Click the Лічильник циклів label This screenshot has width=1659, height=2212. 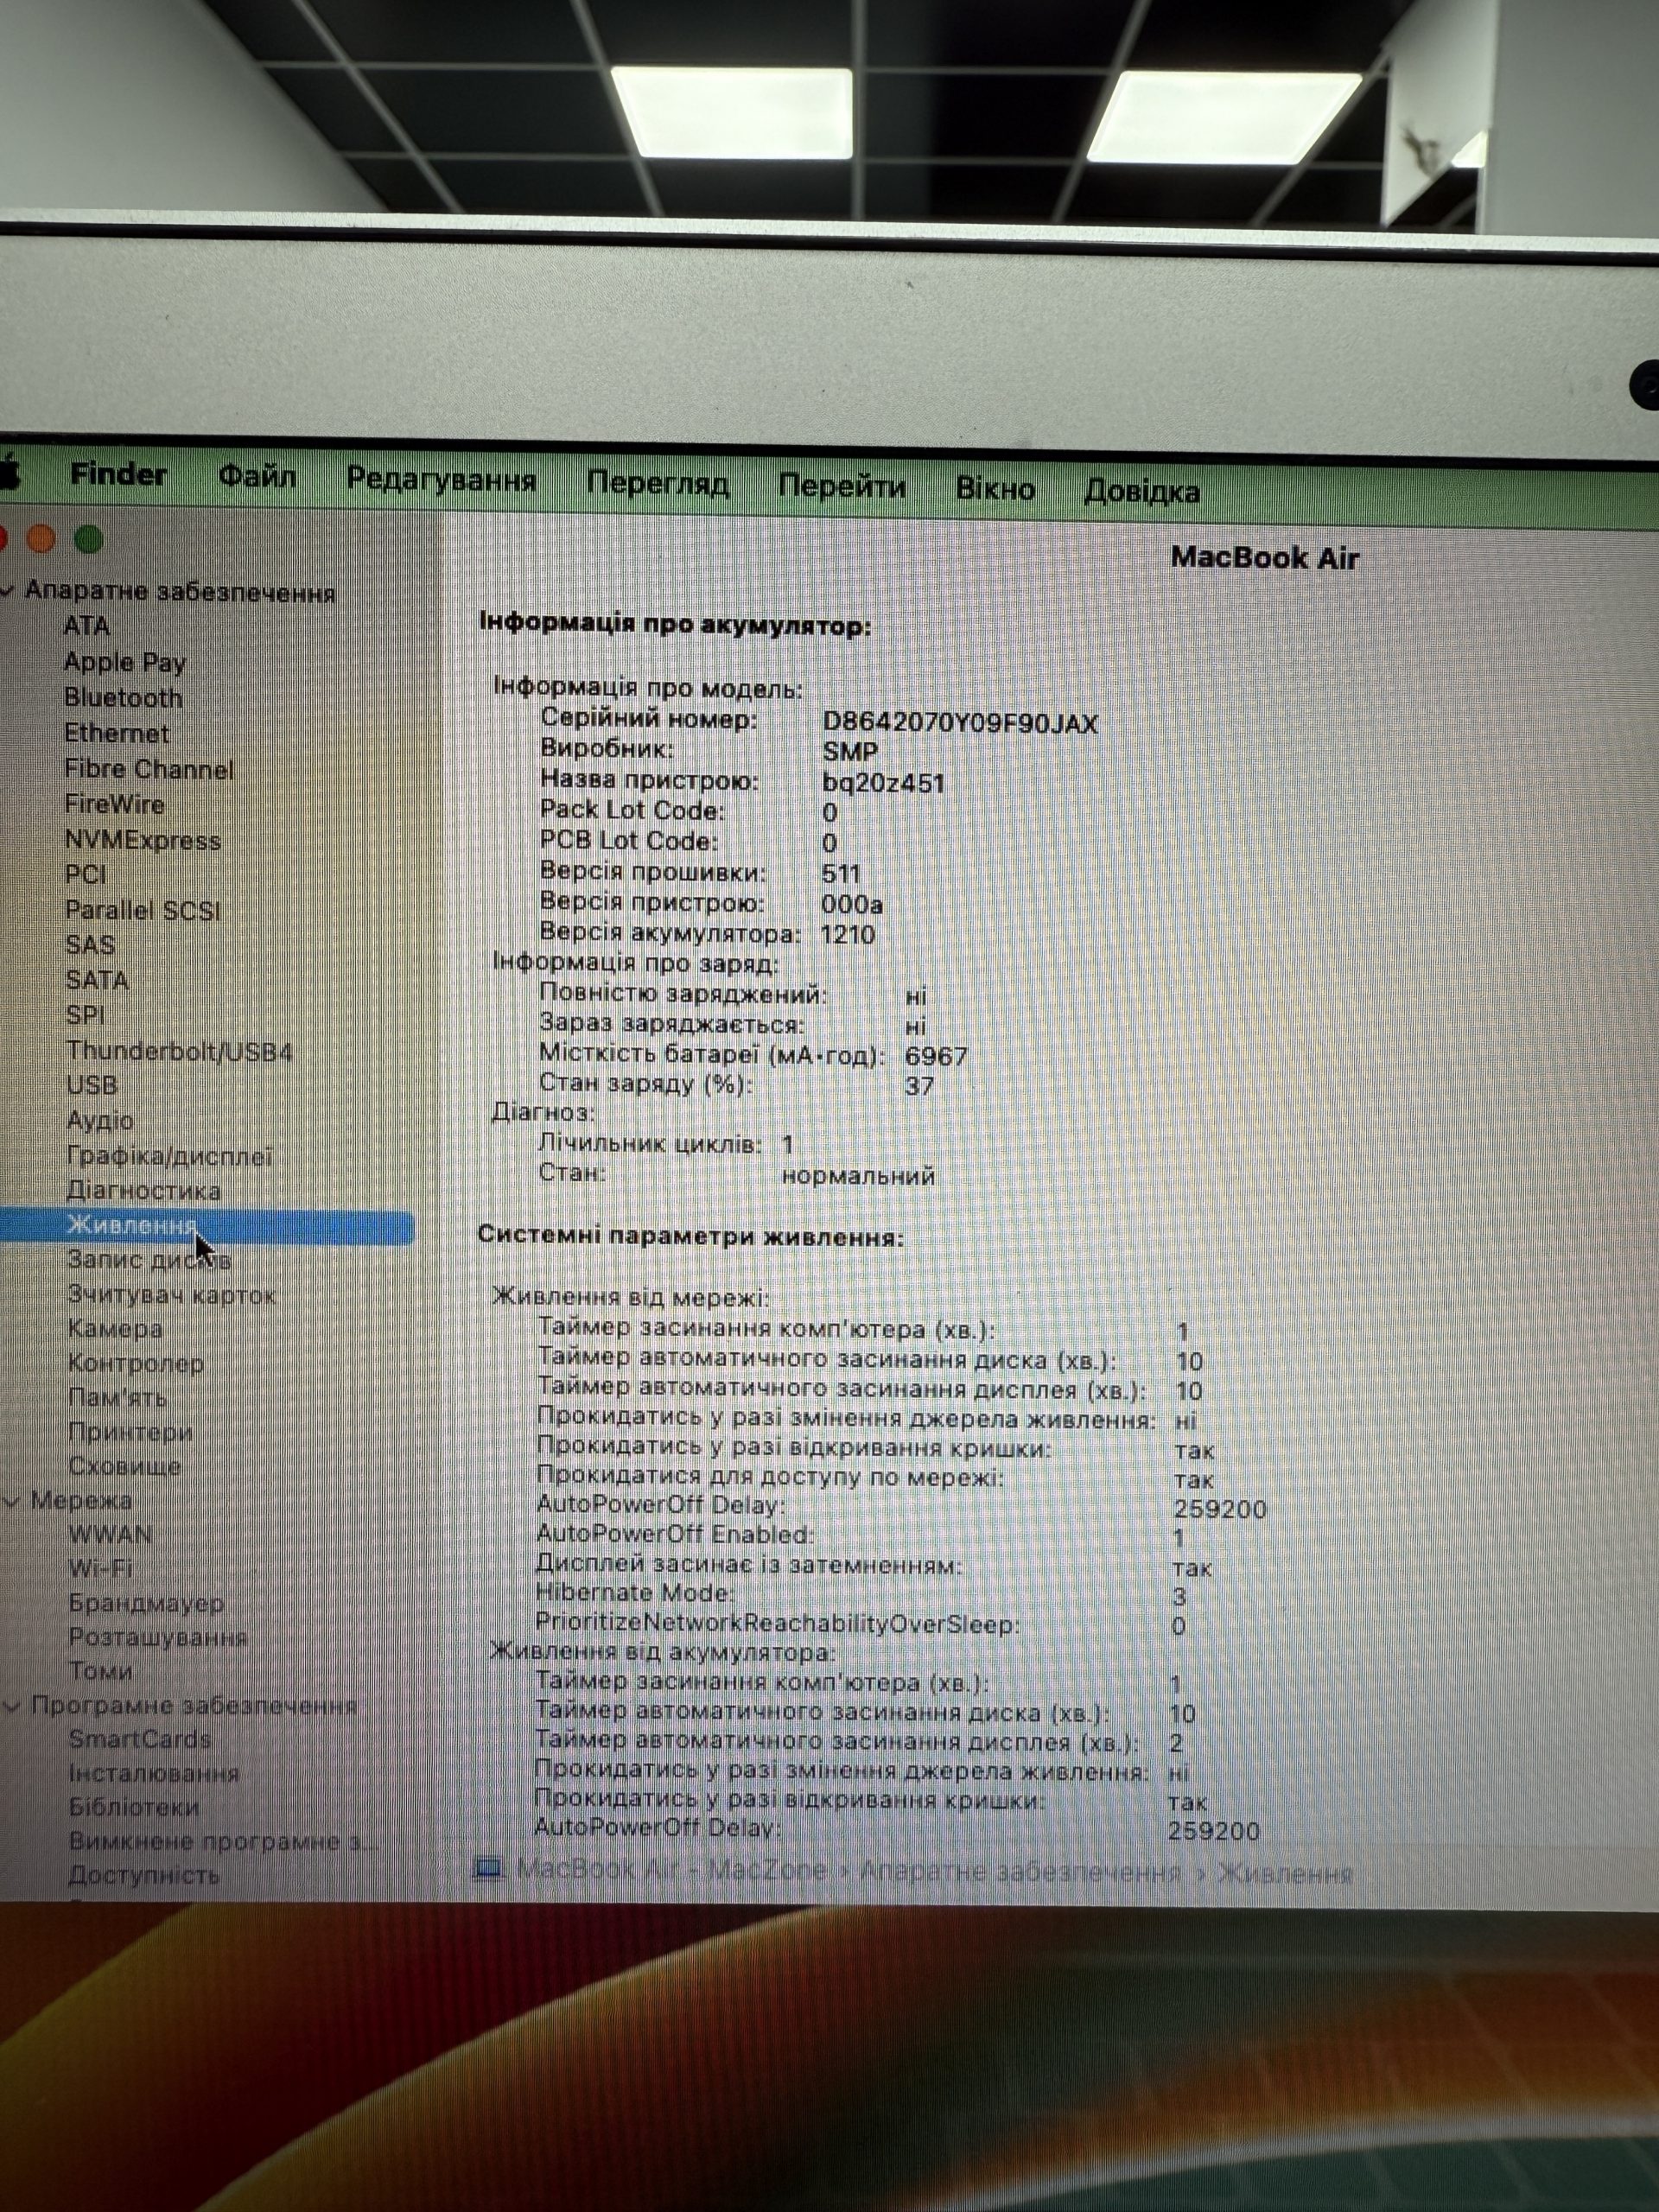(649, 1143)
